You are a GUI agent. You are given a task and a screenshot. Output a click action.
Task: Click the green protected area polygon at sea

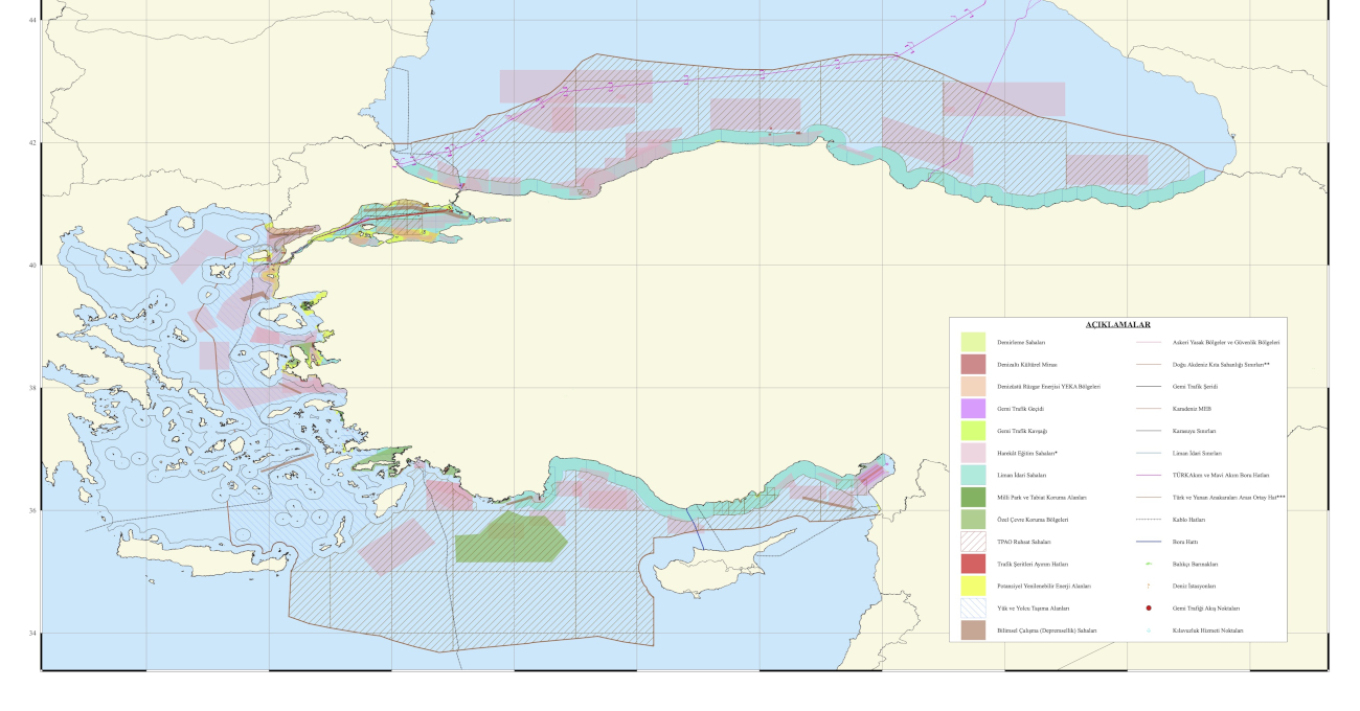(510, 538)
